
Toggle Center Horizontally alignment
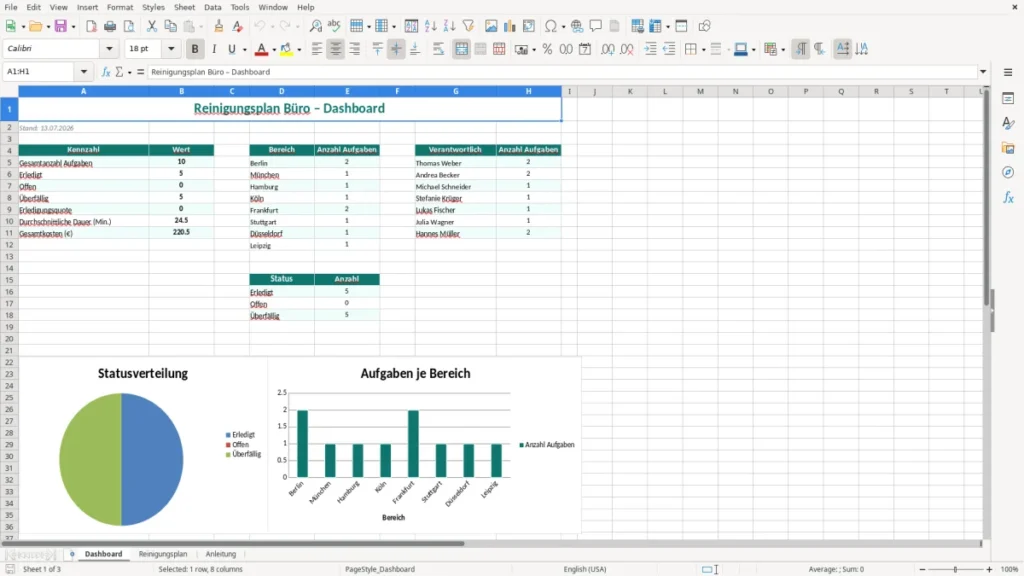click(336, 49)
